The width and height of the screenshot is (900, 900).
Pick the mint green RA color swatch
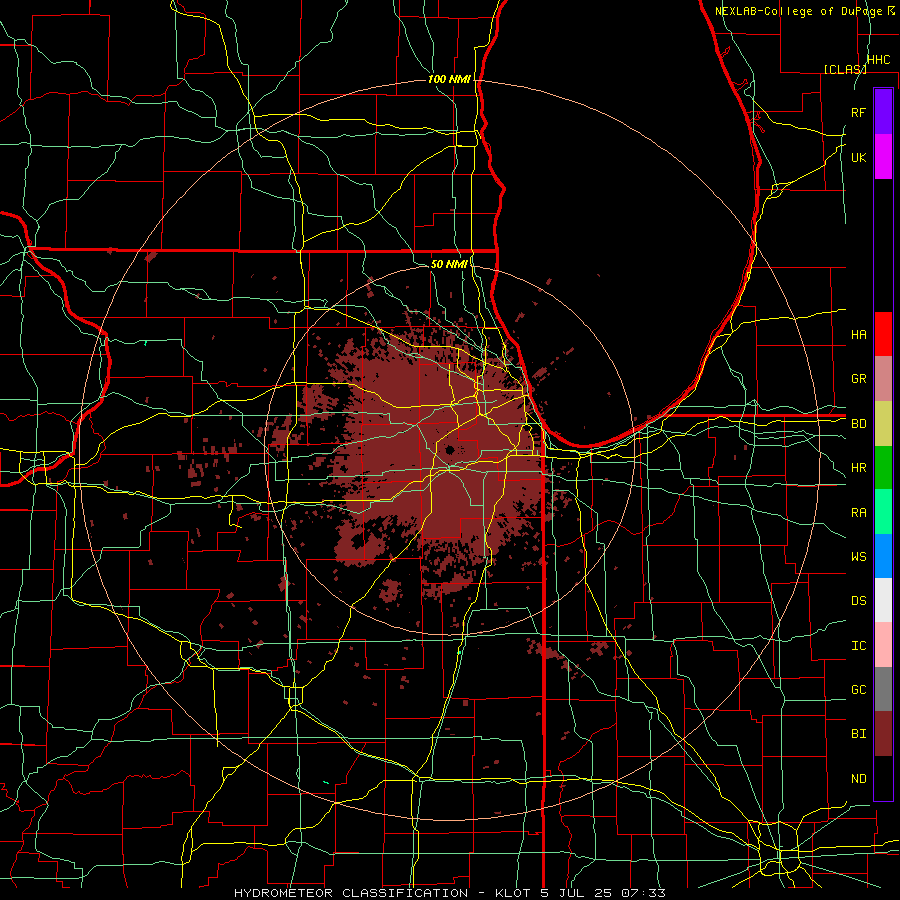click(883, 512)
